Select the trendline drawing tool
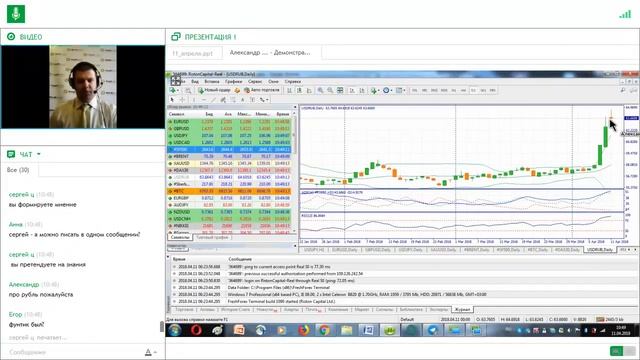This screenshot has height=360, width=640. [x=213, y=100]
